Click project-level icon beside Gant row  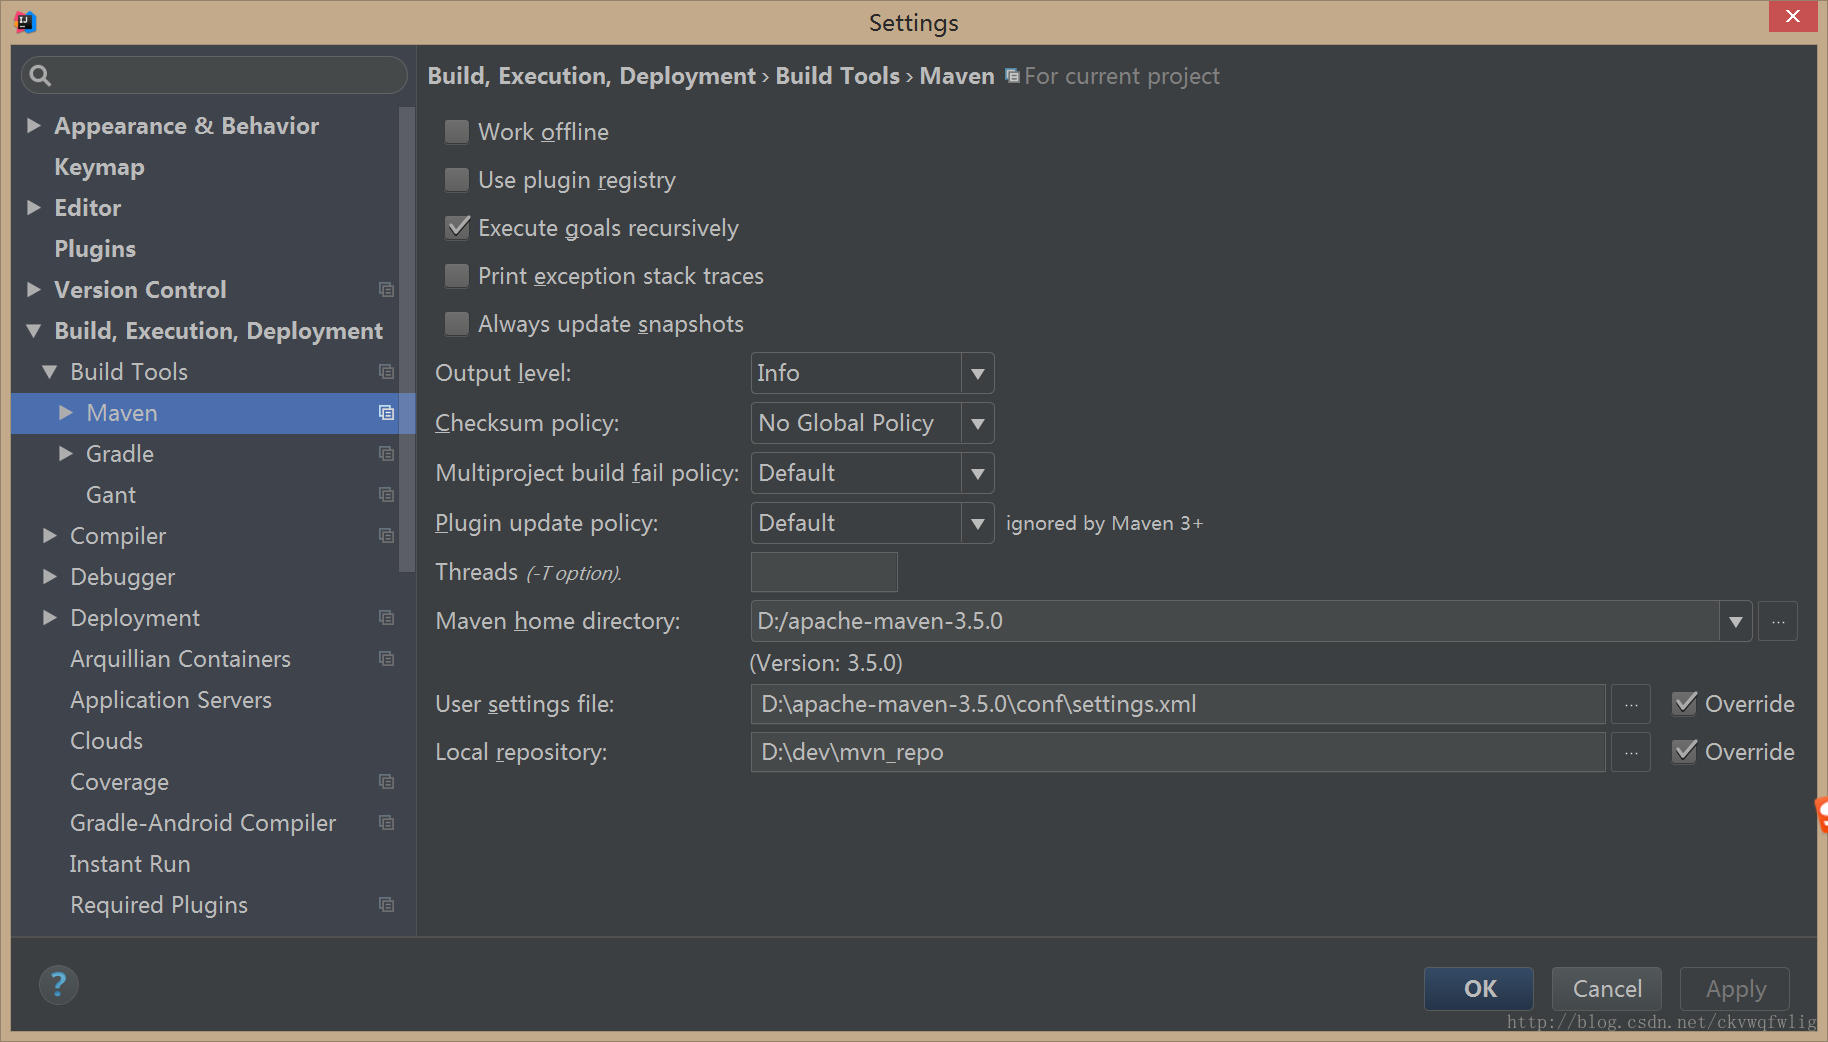click(x=386, y=495)
